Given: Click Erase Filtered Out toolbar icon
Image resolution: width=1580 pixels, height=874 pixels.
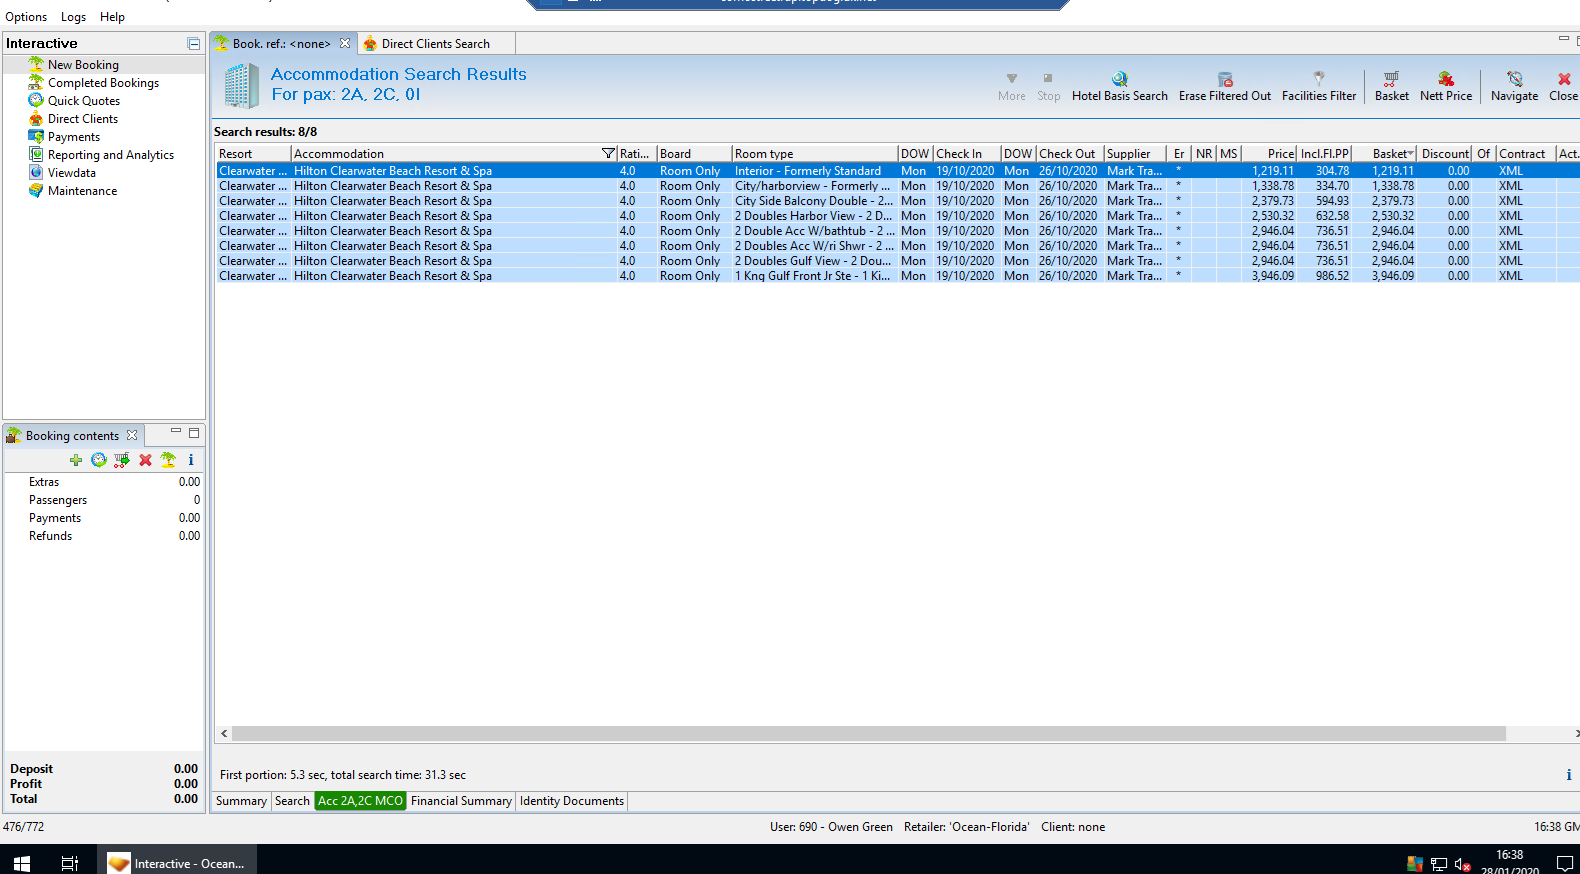Looking at the screenshot, I should 1225,79.
